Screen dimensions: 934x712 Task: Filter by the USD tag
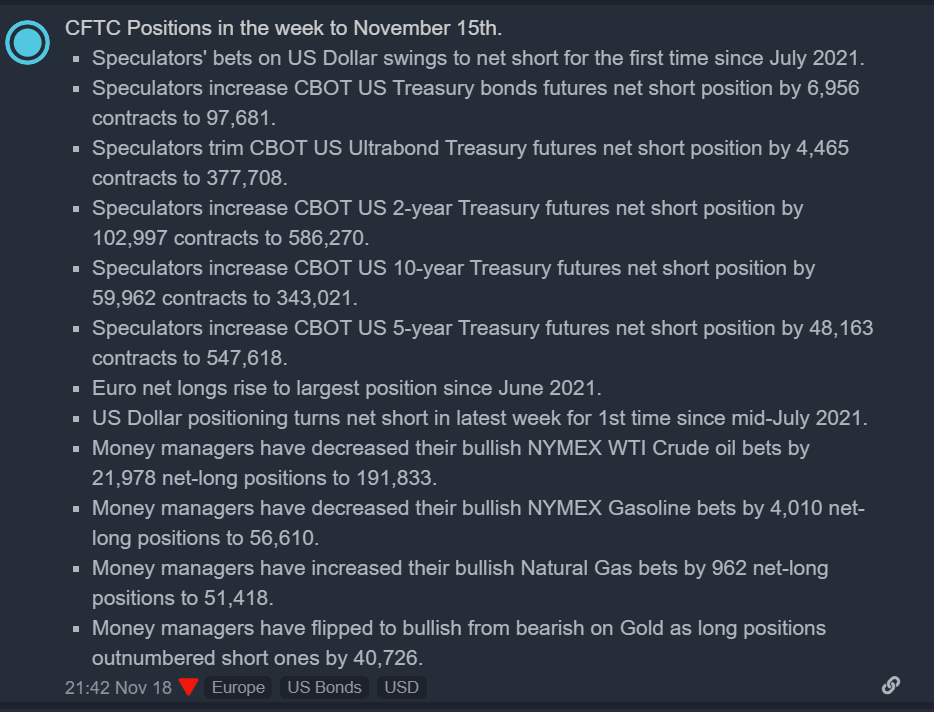[402, 687]
